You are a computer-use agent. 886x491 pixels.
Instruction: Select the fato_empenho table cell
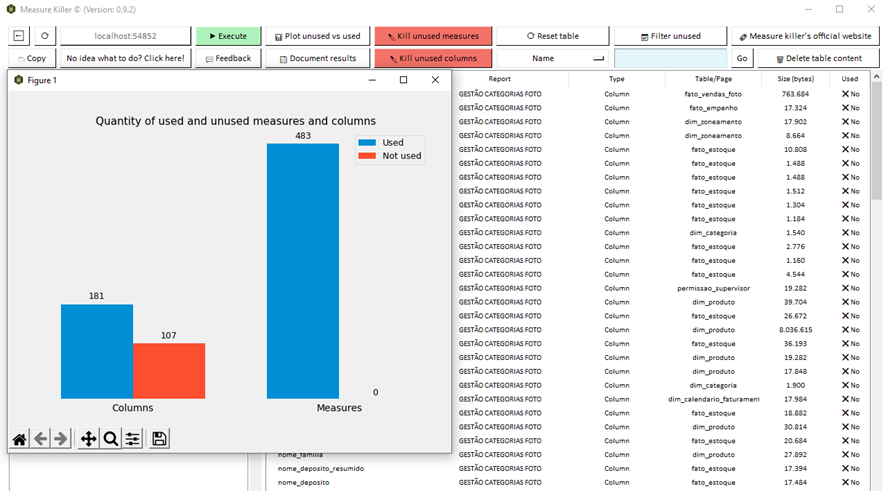tap(713, 108)
